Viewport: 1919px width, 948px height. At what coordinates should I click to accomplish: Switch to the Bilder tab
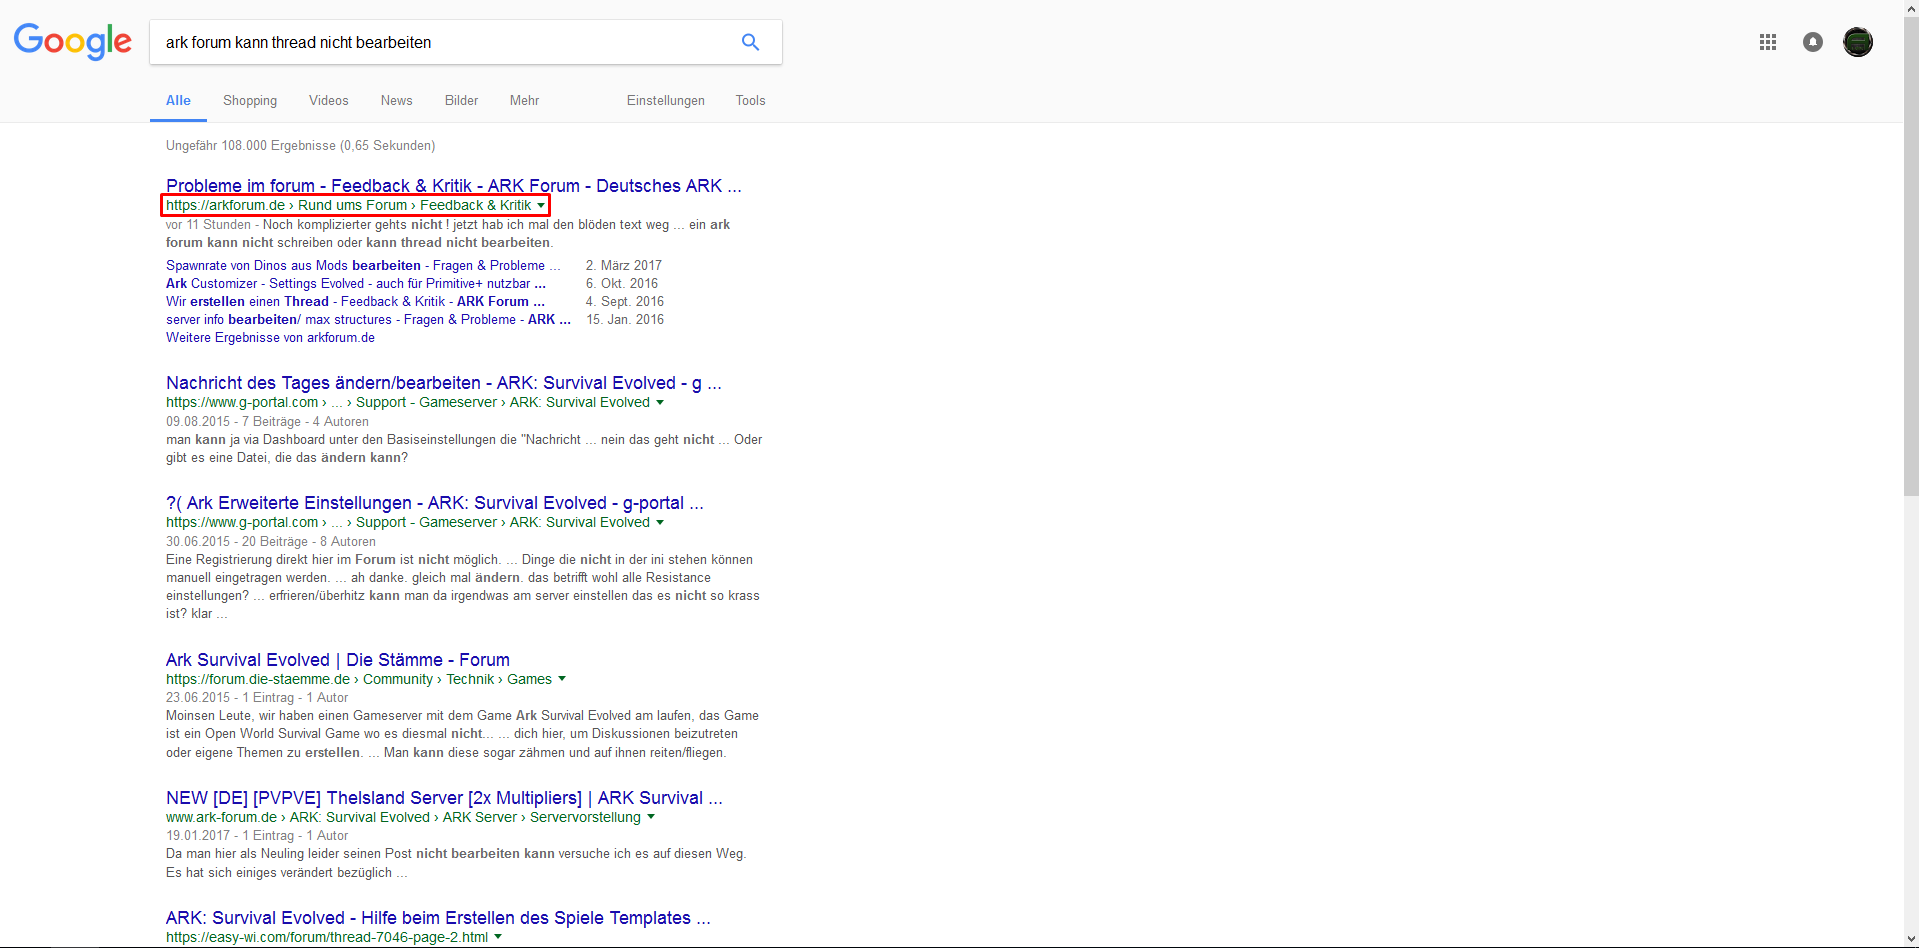[461, 100]
